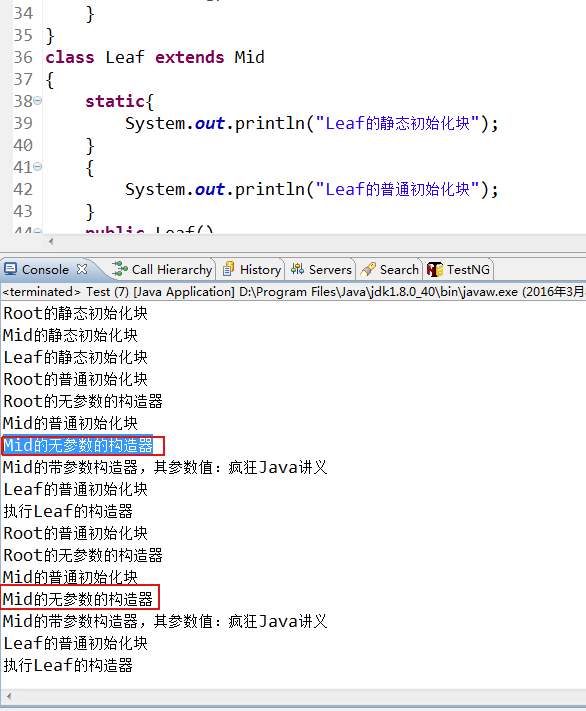
Task: Open the History tab
Action: (x=252, y=269)
